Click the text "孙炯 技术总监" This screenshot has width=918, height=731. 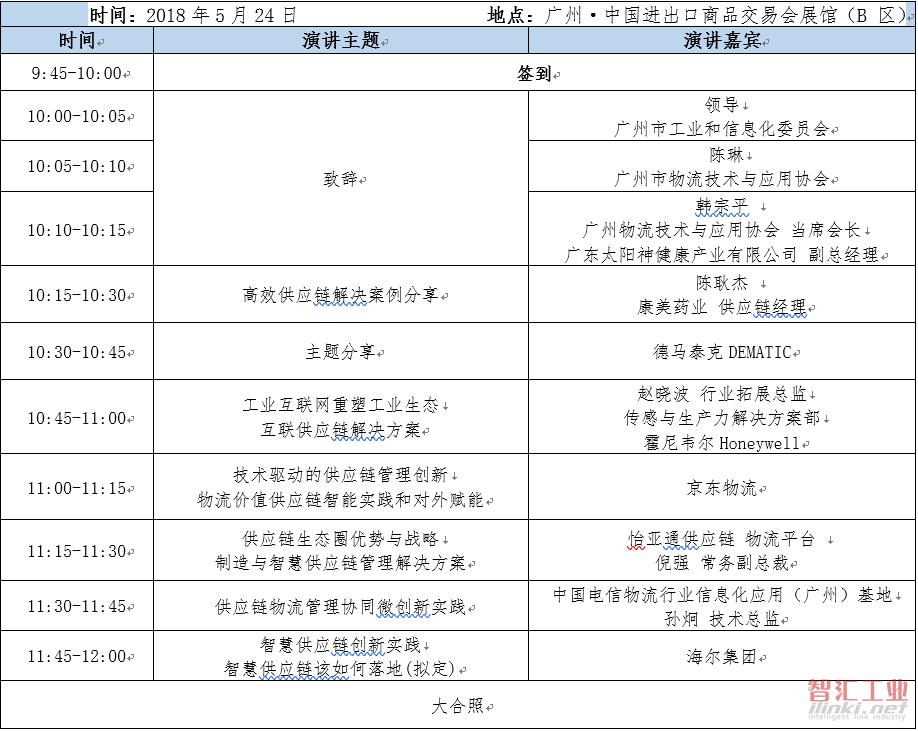722,619
